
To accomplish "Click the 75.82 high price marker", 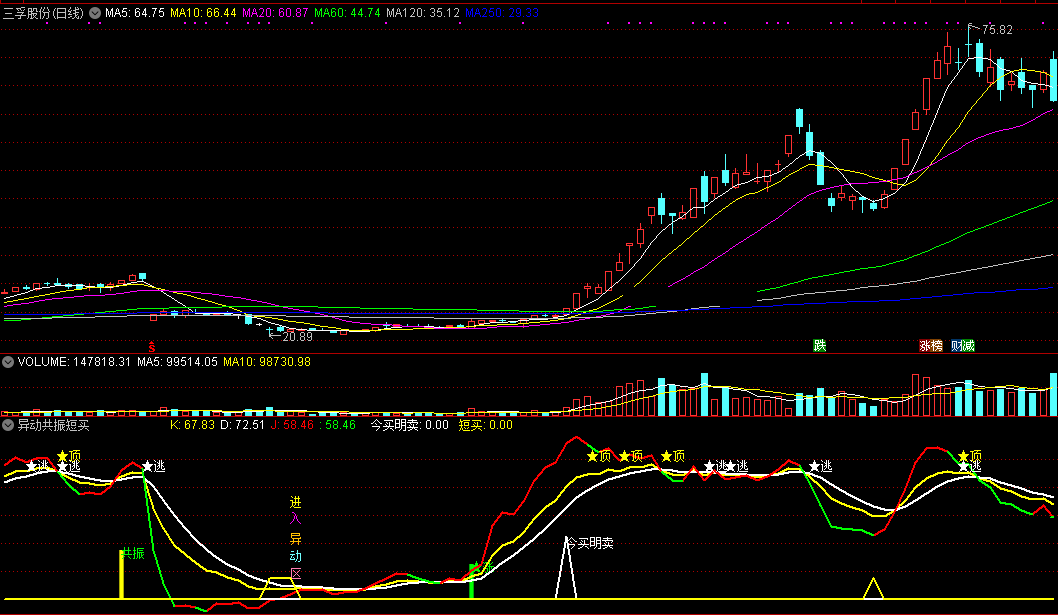I will coord(997,30).
